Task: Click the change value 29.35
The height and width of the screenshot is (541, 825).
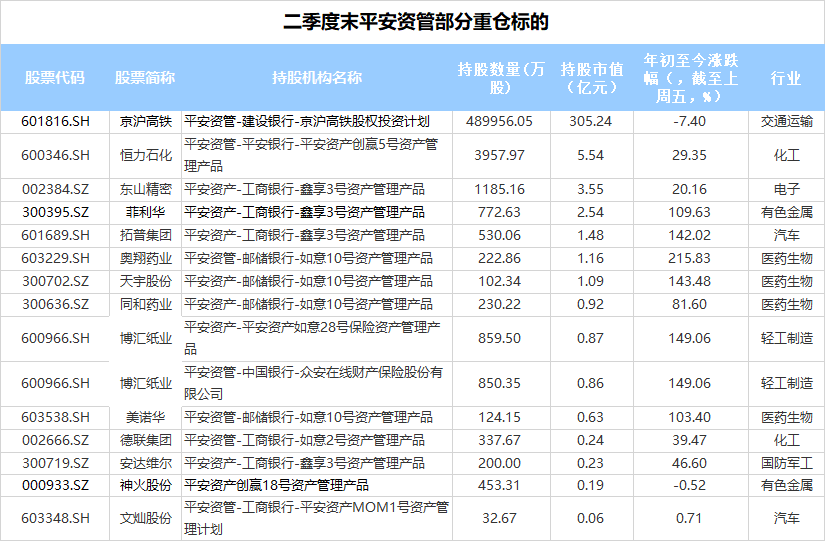Action: 689,155
